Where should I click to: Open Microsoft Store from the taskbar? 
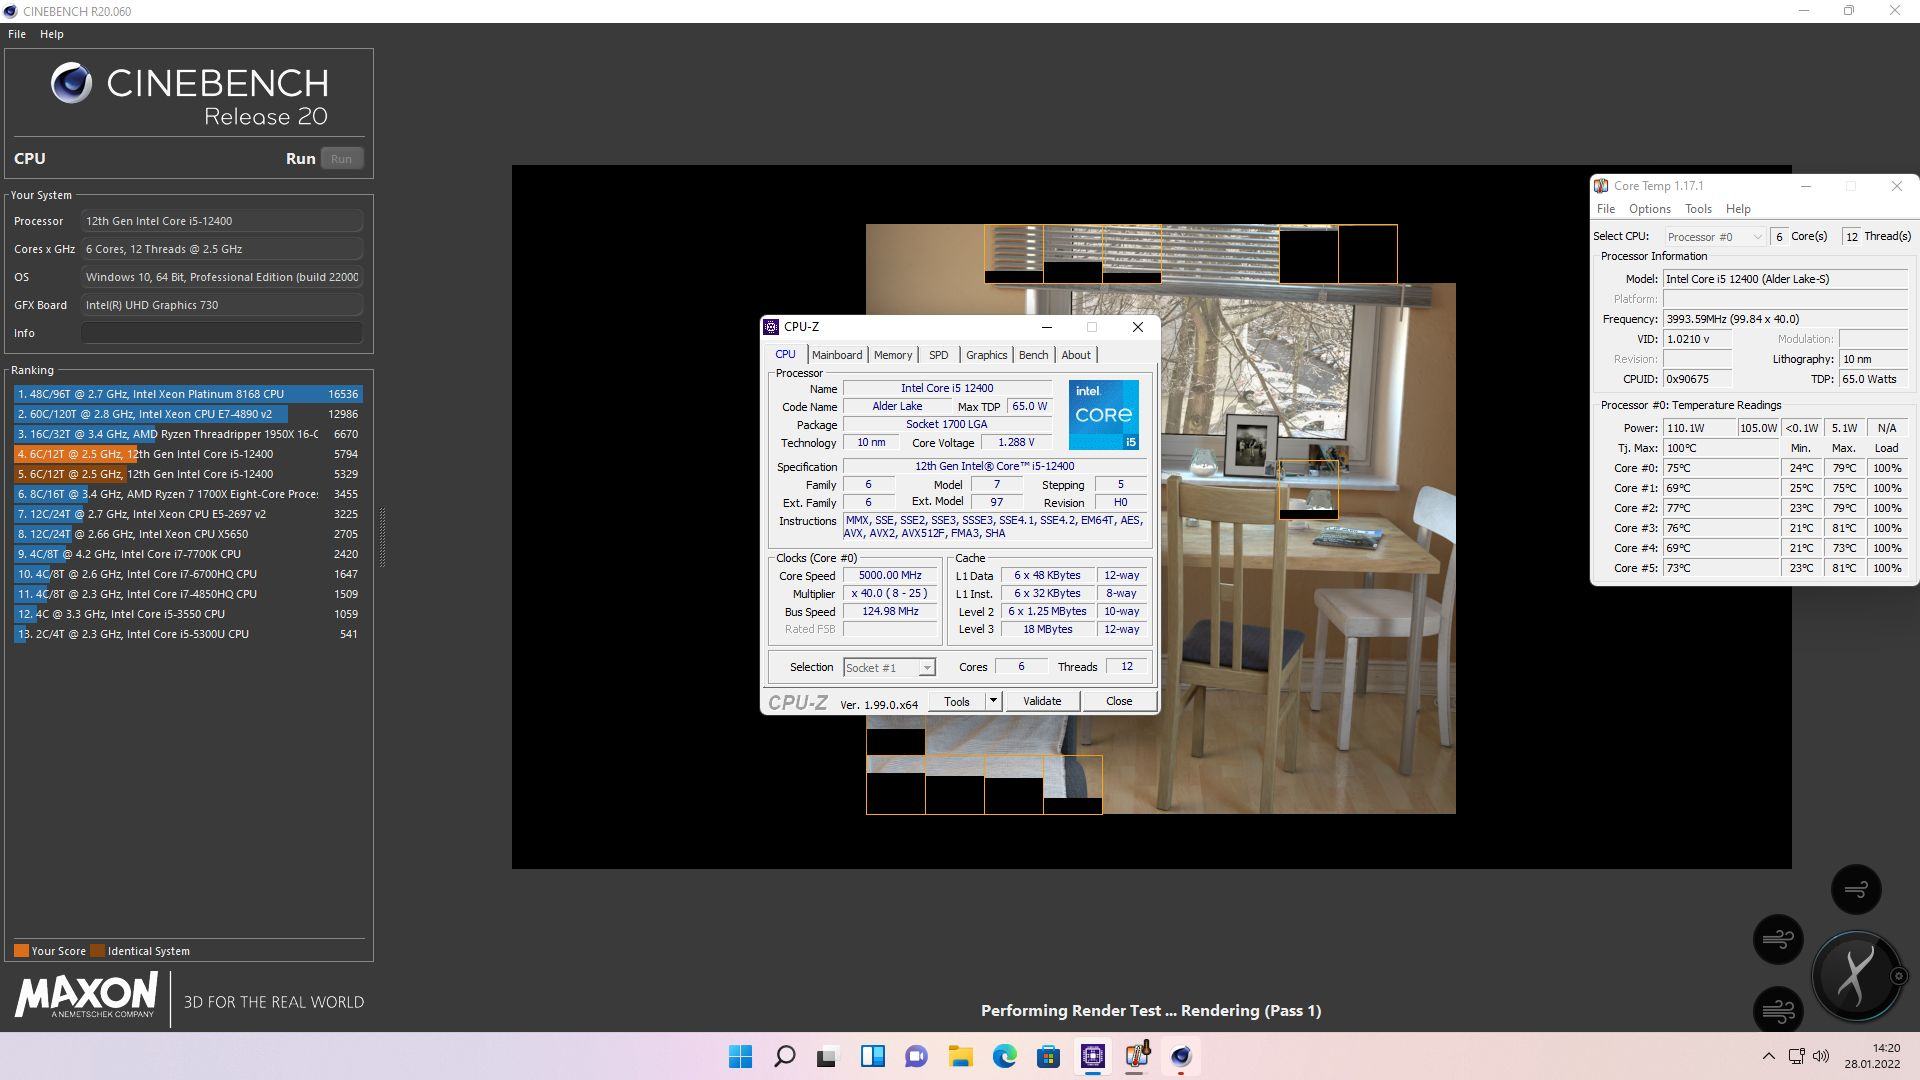click(1048, 1056)
